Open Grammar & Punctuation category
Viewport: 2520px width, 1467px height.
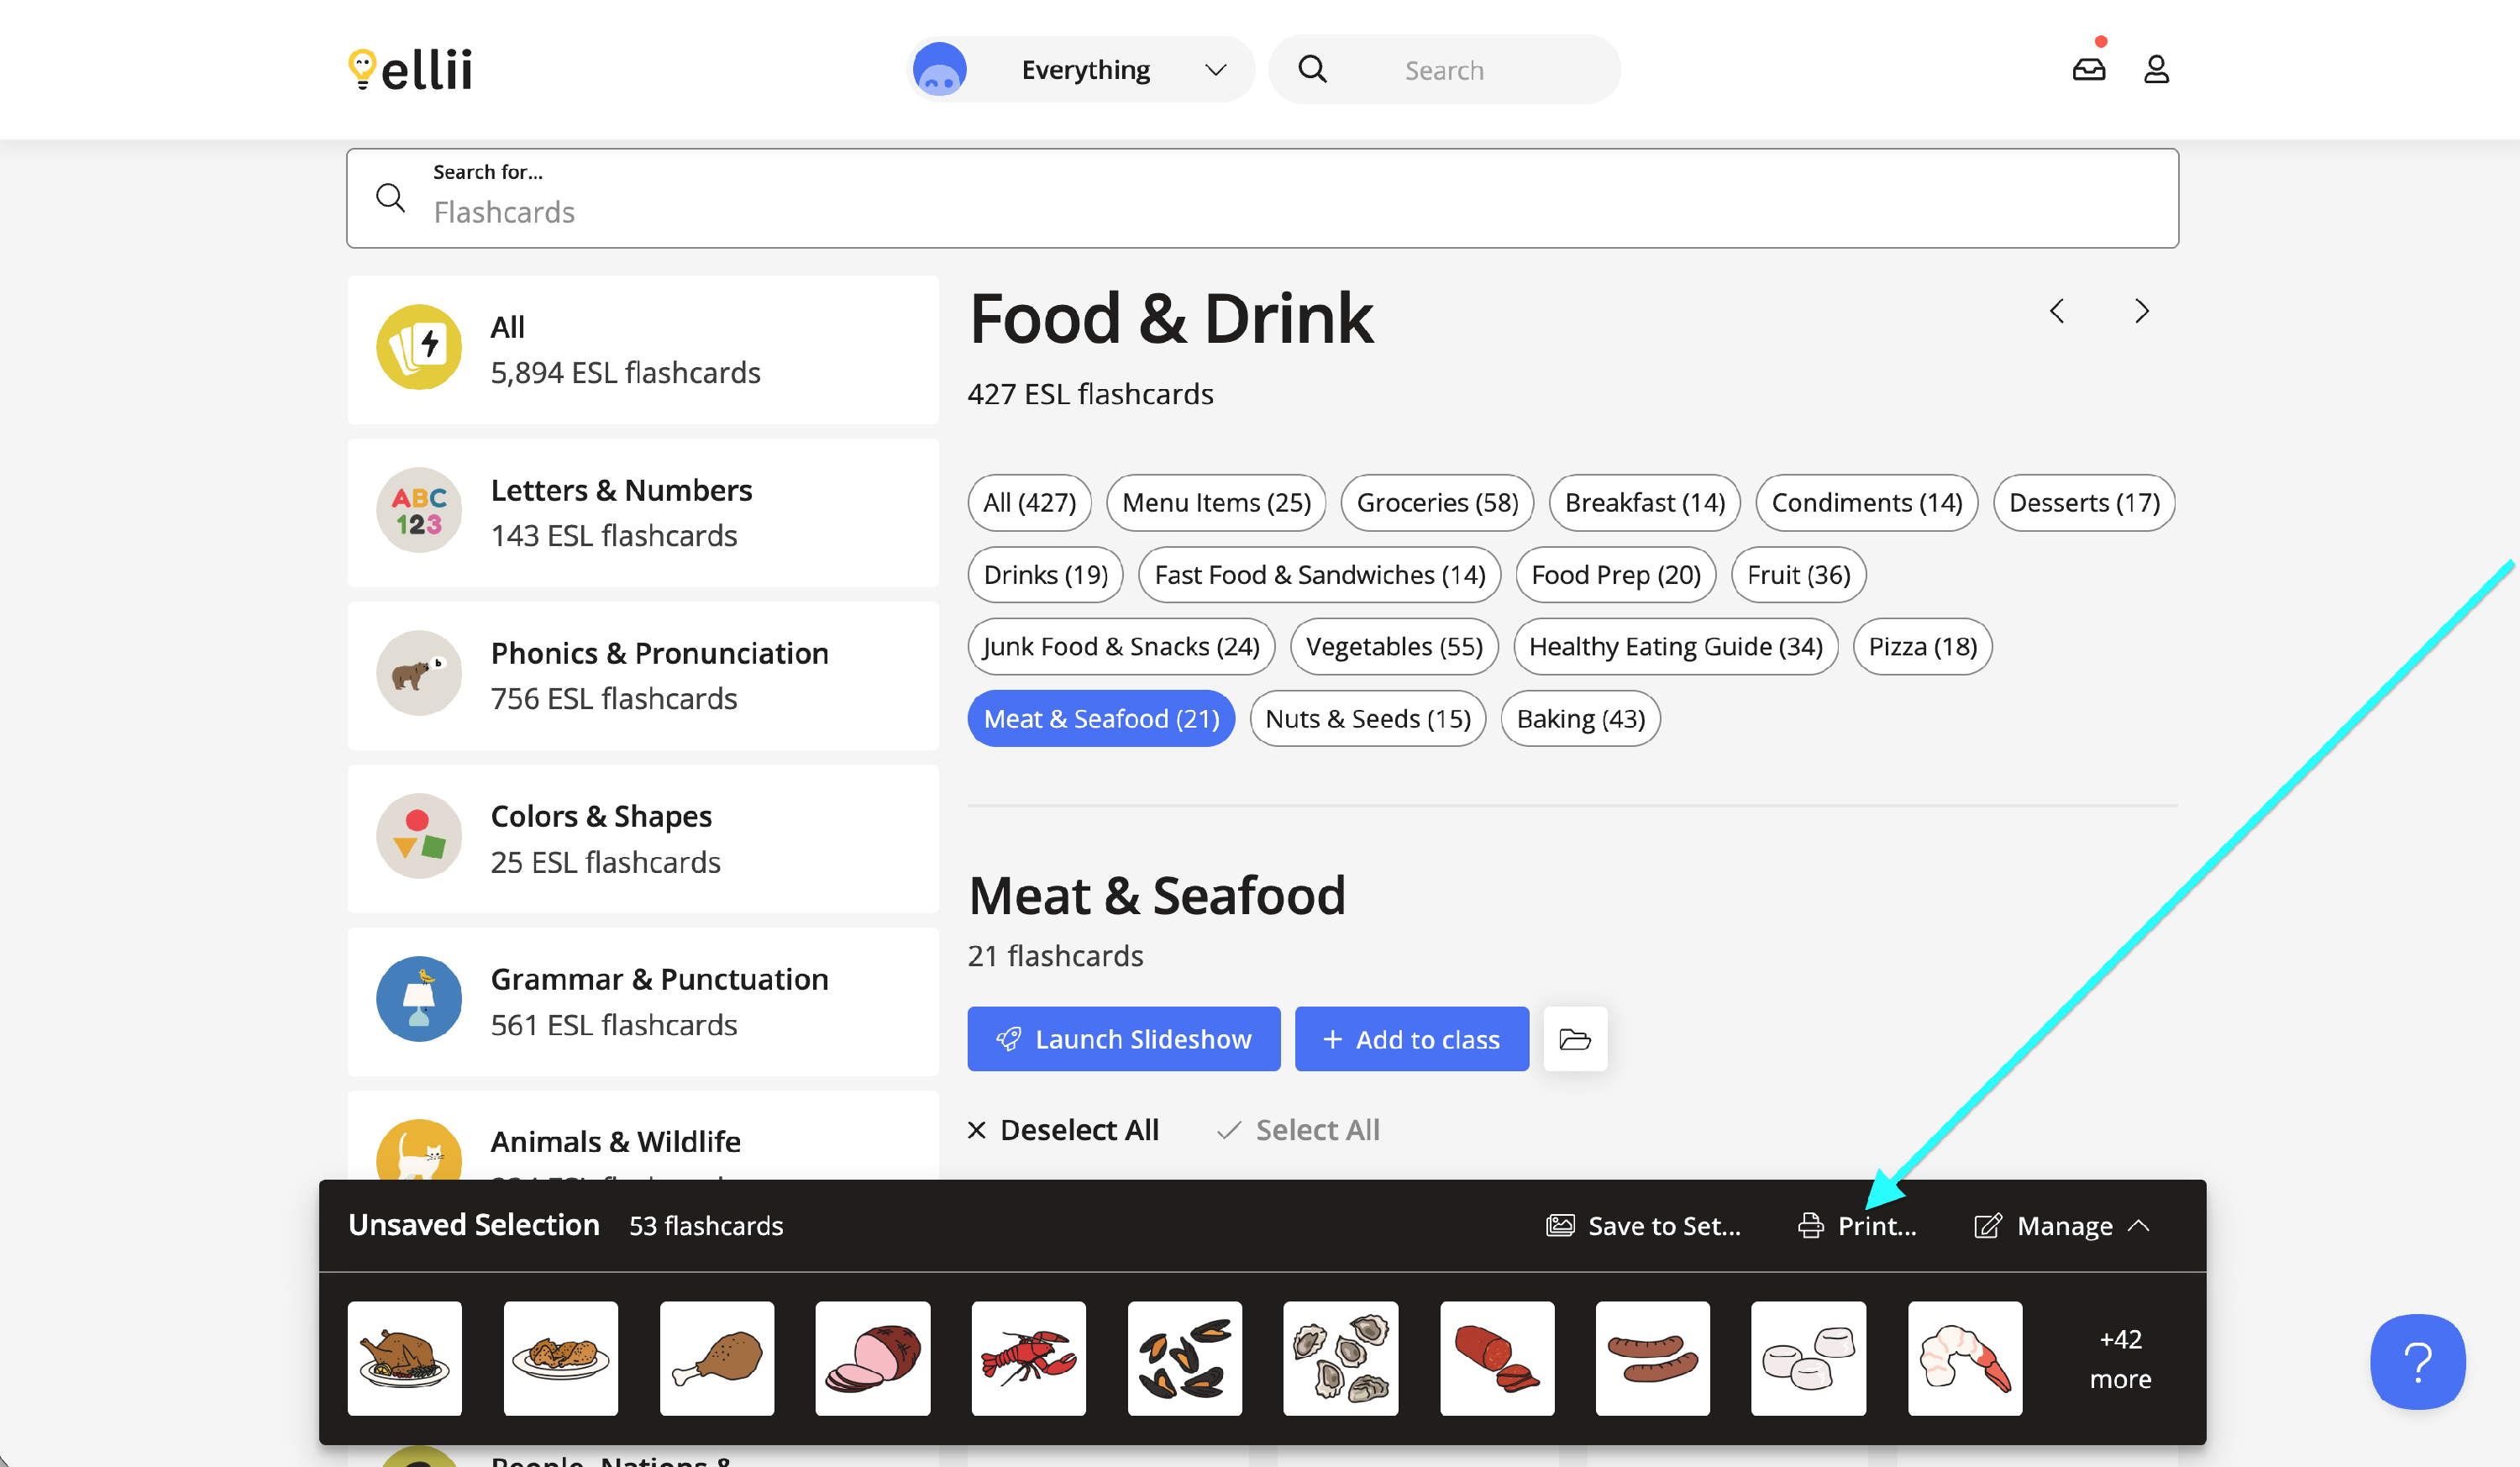tap(643, 1001)
